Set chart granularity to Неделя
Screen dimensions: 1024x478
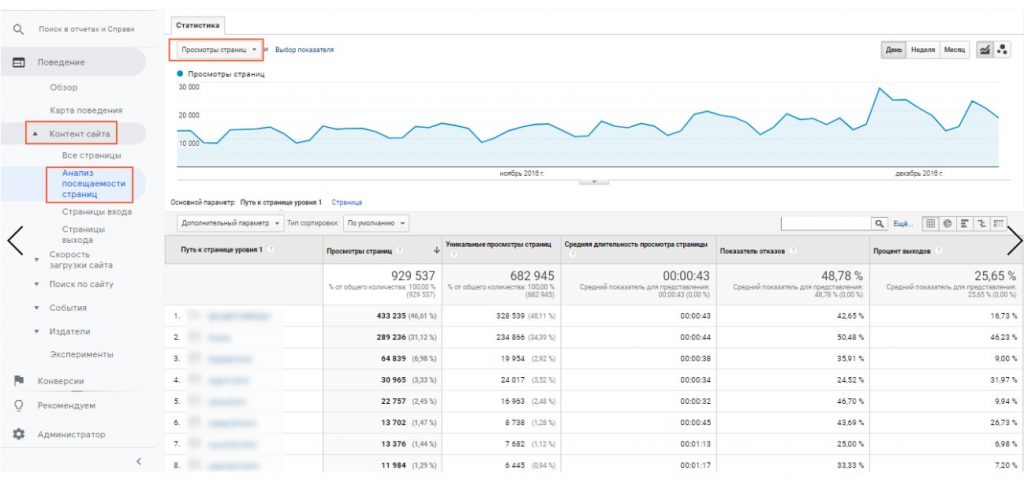coord(923,50)
